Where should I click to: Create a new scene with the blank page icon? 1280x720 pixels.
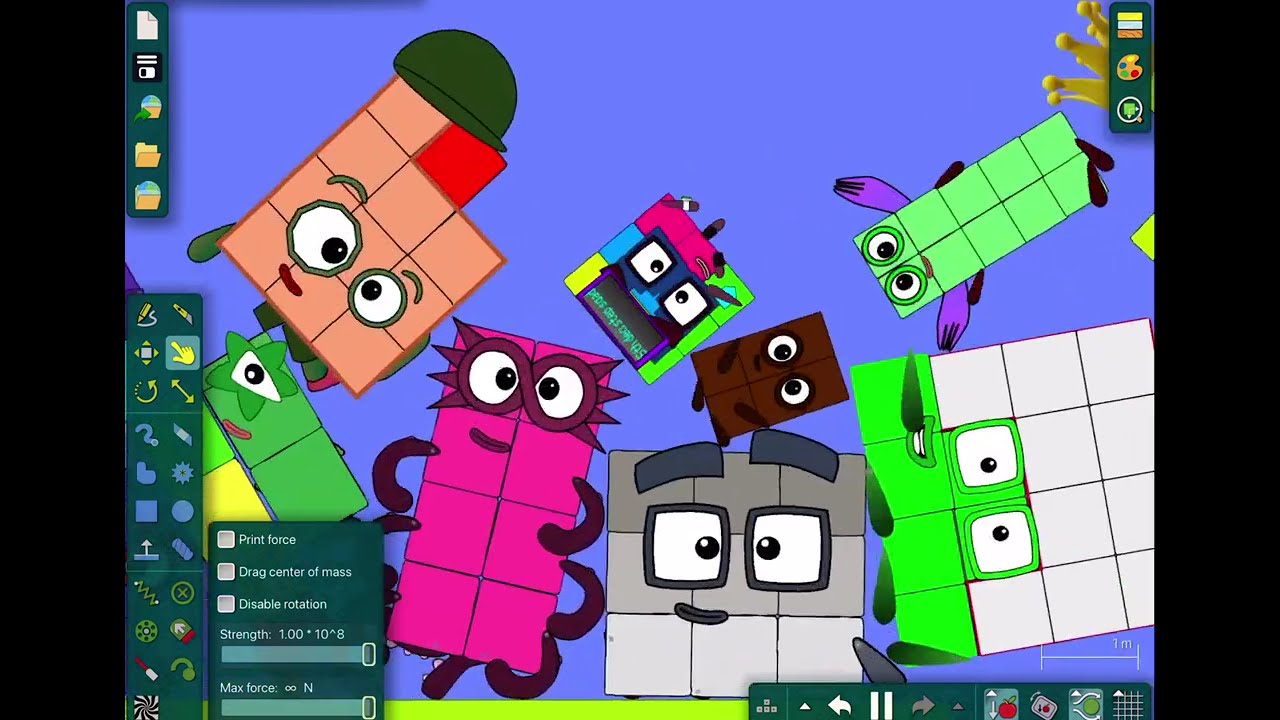147,25
